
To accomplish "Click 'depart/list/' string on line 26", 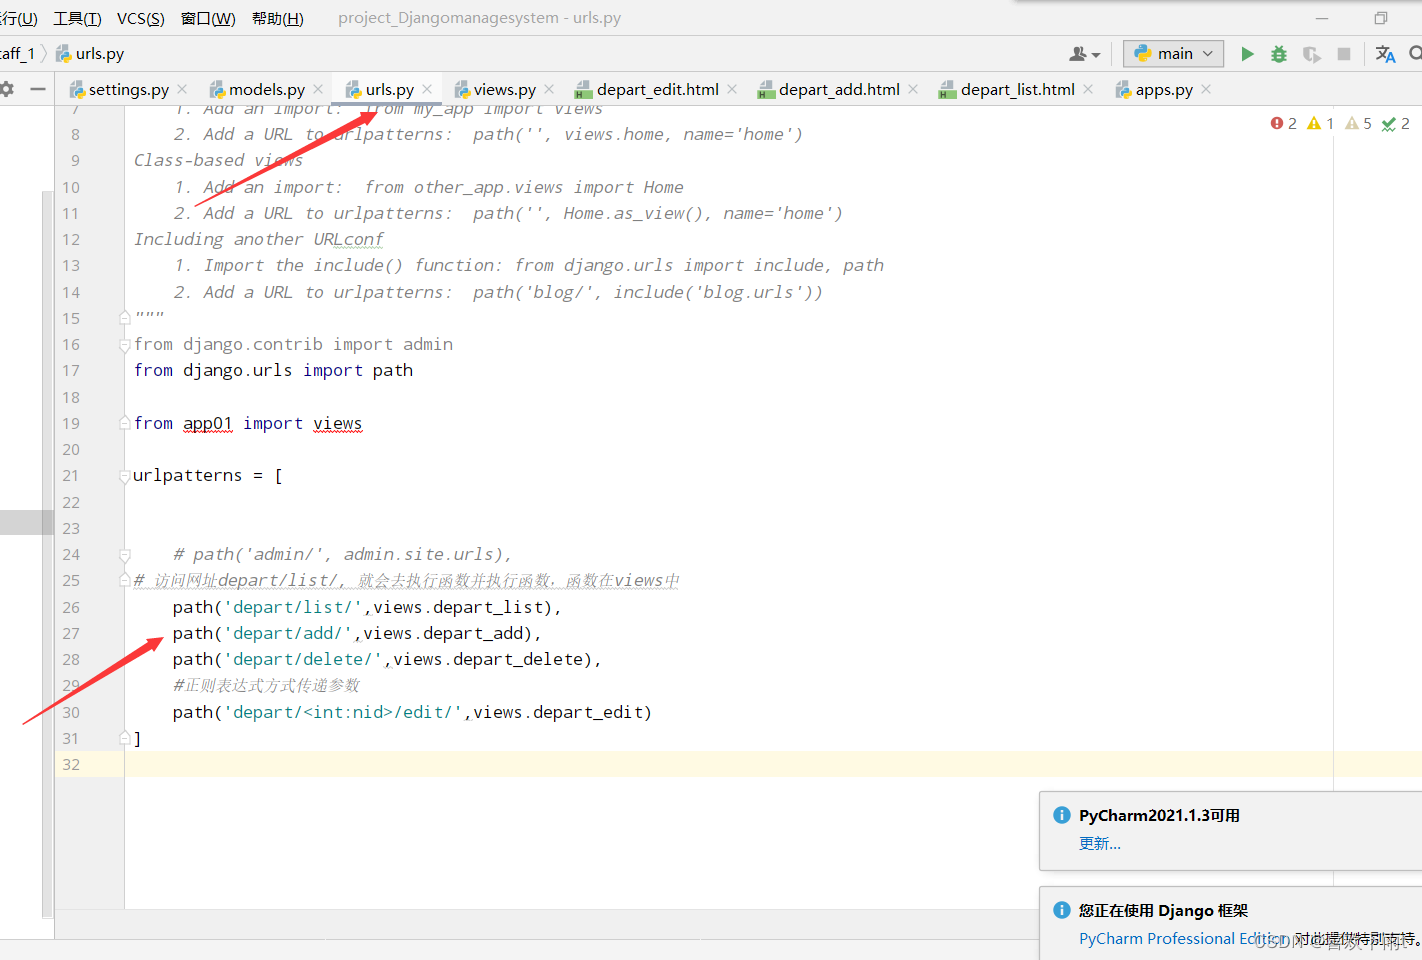I will (292, 608).
